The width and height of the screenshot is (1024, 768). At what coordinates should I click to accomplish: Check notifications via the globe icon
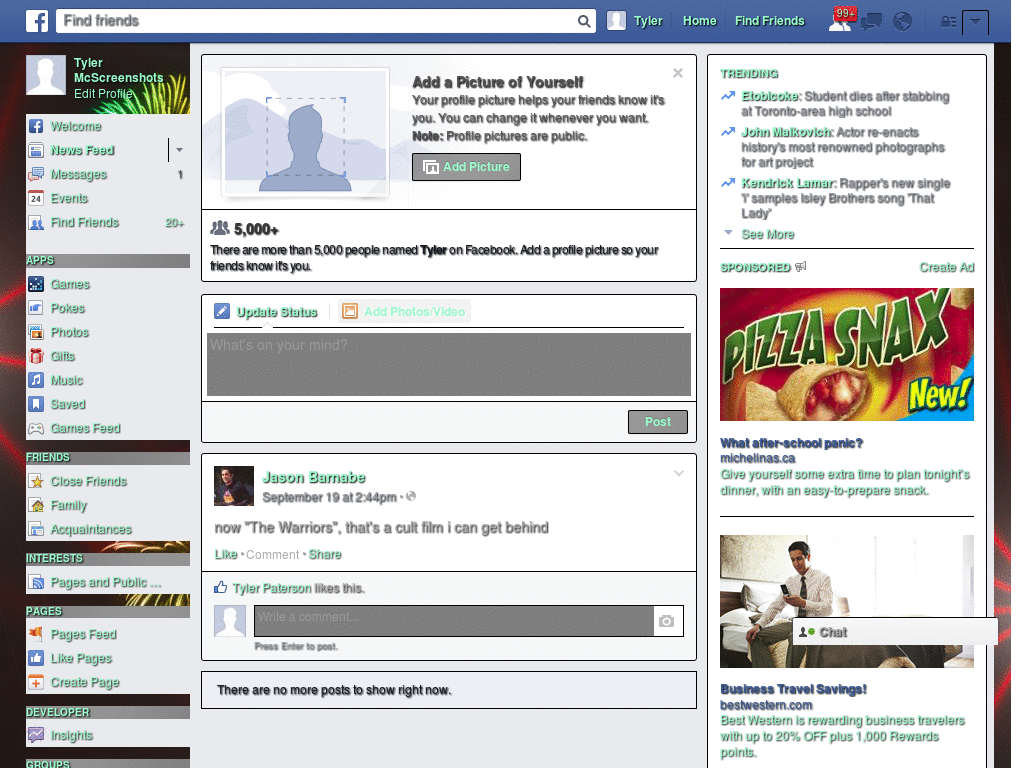[902, 20]
